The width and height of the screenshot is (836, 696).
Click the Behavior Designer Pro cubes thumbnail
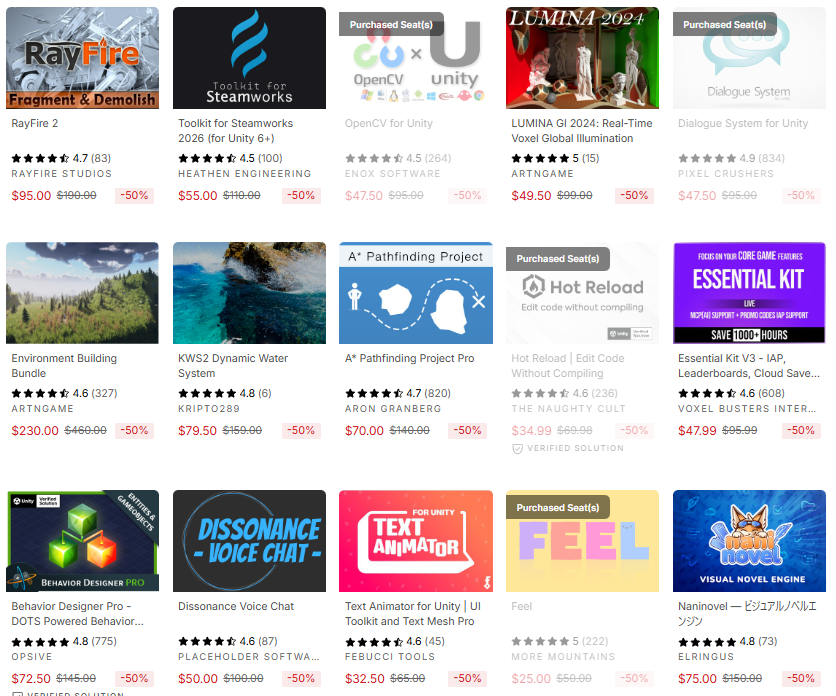[x=82, y=541]
